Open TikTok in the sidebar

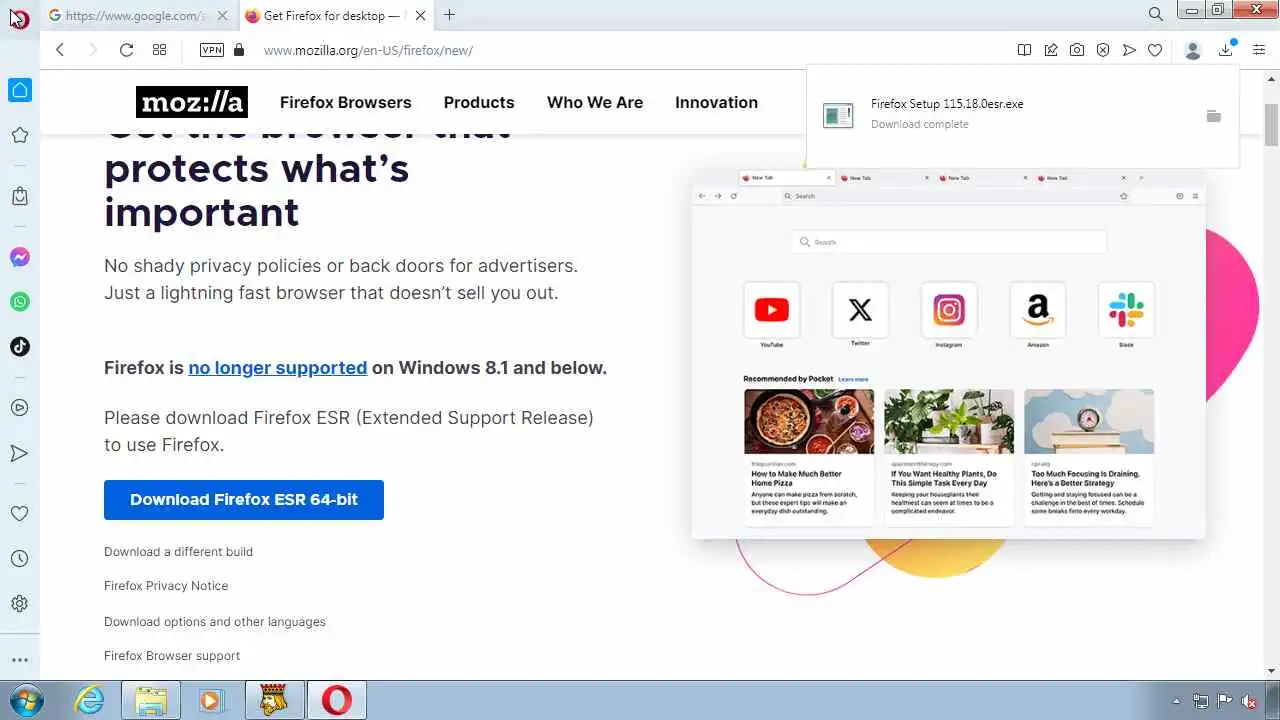19,347
